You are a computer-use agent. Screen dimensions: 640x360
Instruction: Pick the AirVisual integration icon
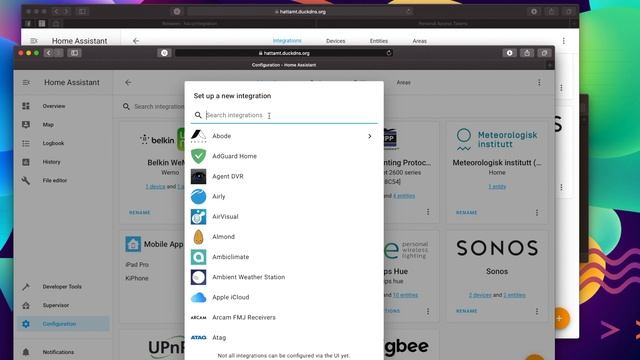[x=198, y=216]
